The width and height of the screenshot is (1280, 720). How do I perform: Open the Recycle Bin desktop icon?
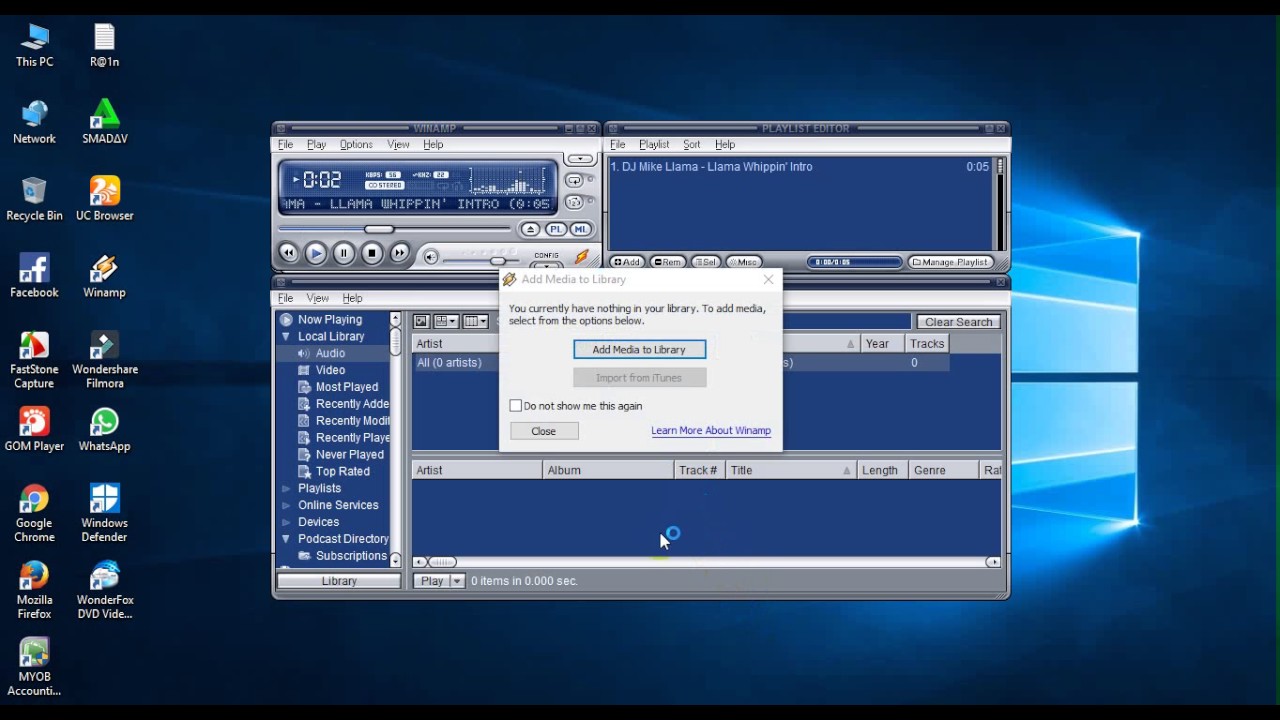(x=34, y=199)
